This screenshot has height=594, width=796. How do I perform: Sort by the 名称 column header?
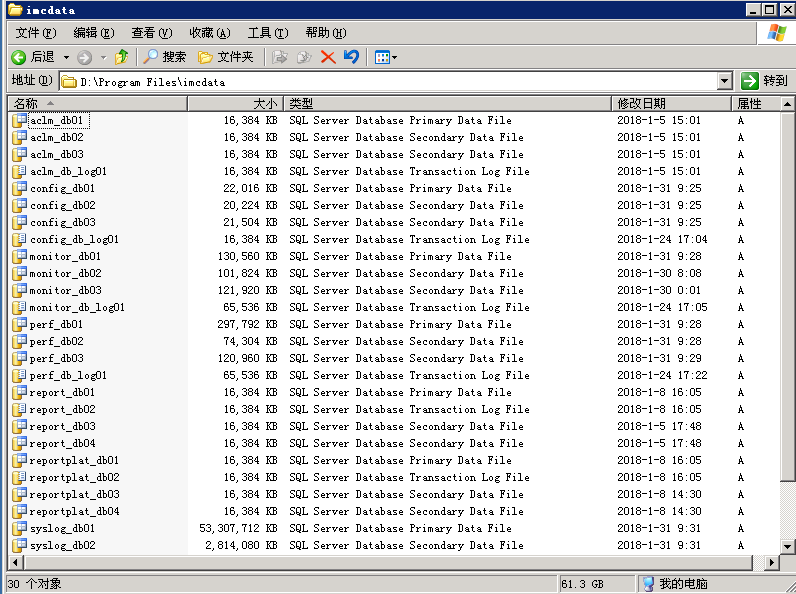[x=98, y=104]
